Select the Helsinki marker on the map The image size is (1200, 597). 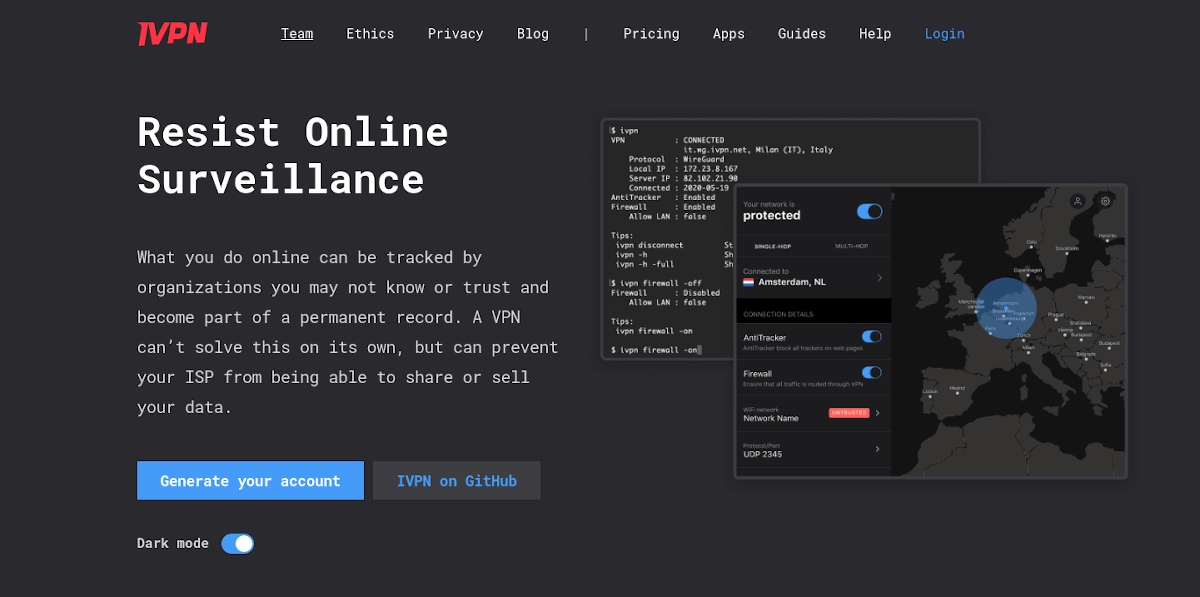coord(1108,236)
